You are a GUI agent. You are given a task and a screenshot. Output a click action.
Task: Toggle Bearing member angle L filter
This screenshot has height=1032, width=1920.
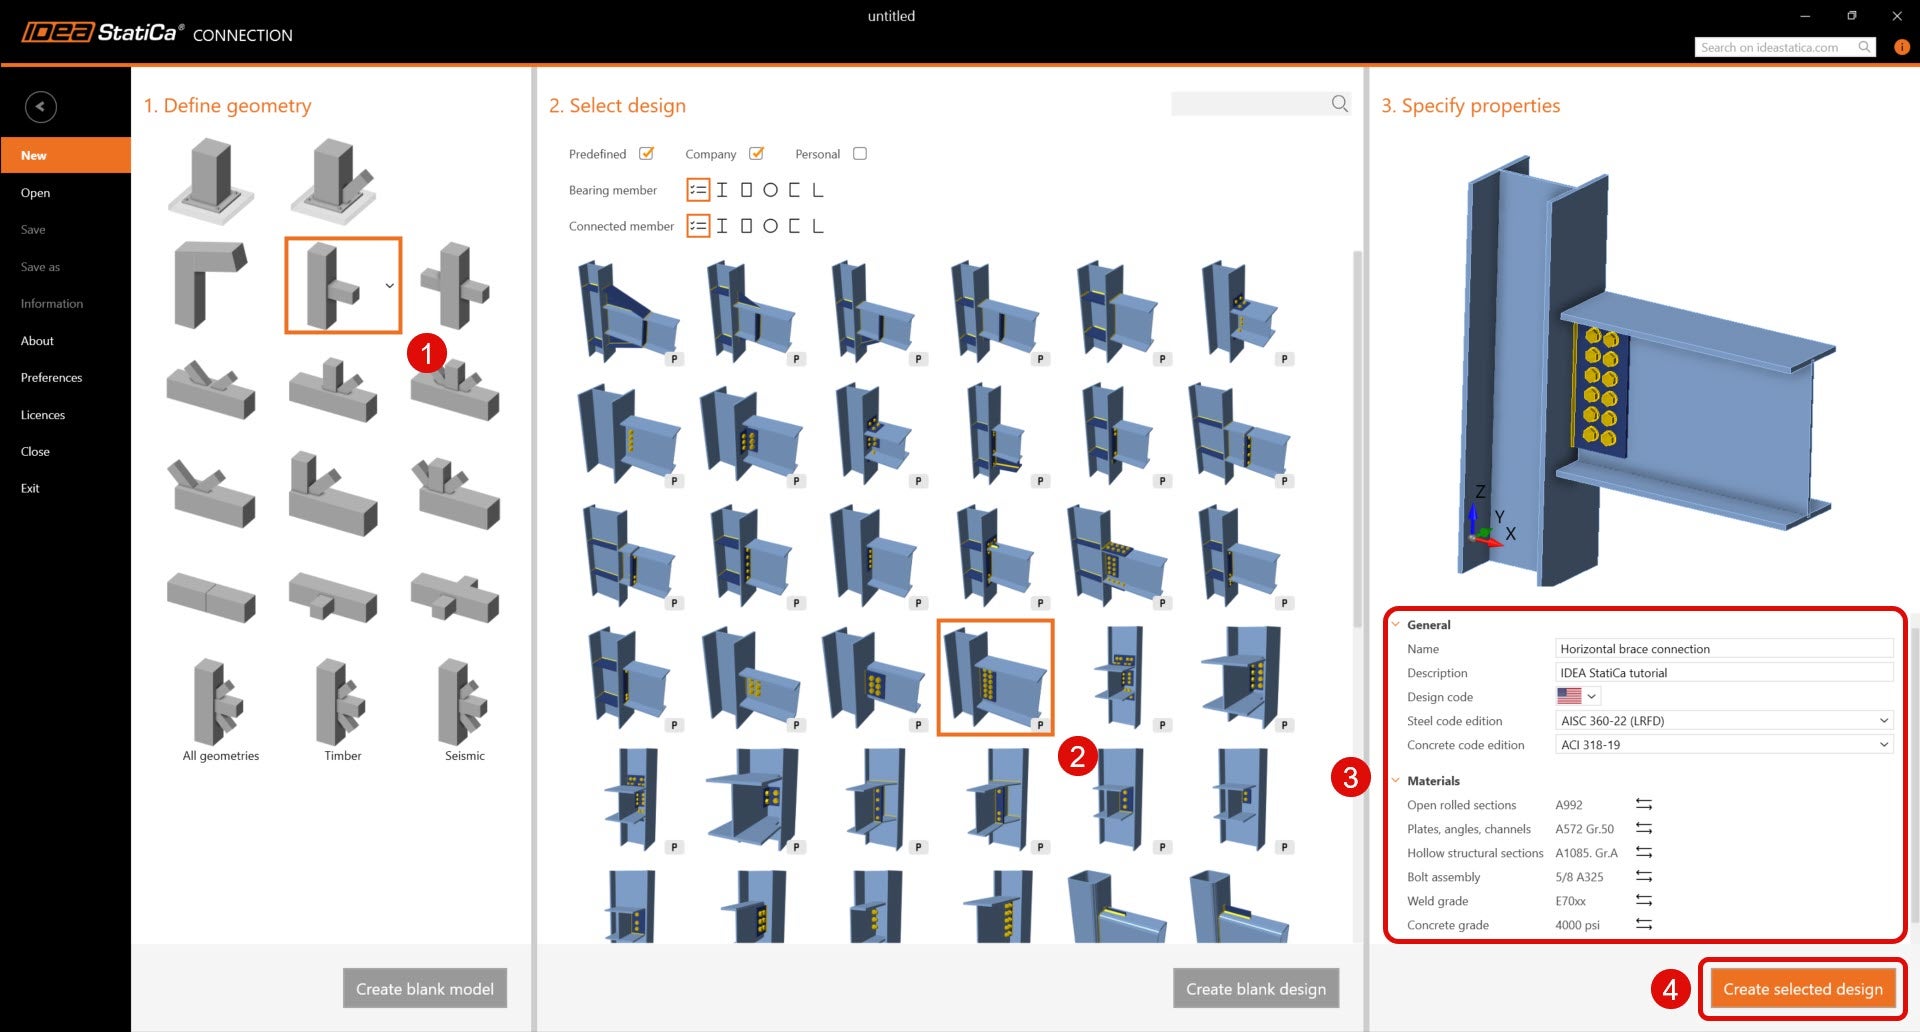pyautogui.click(x=818, y=190)
